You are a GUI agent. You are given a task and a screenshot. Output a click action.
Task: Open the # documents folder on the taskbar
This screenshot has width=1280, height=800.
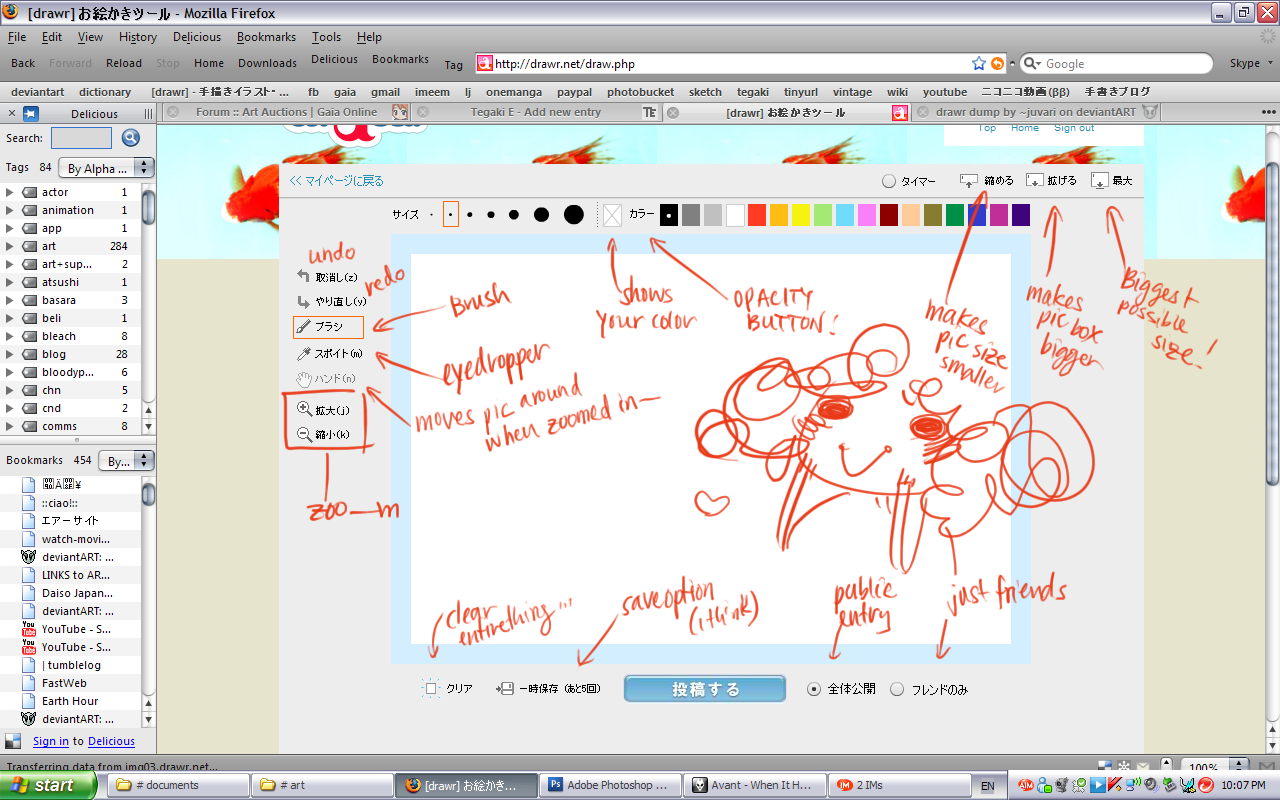click(x=178, y=785)
